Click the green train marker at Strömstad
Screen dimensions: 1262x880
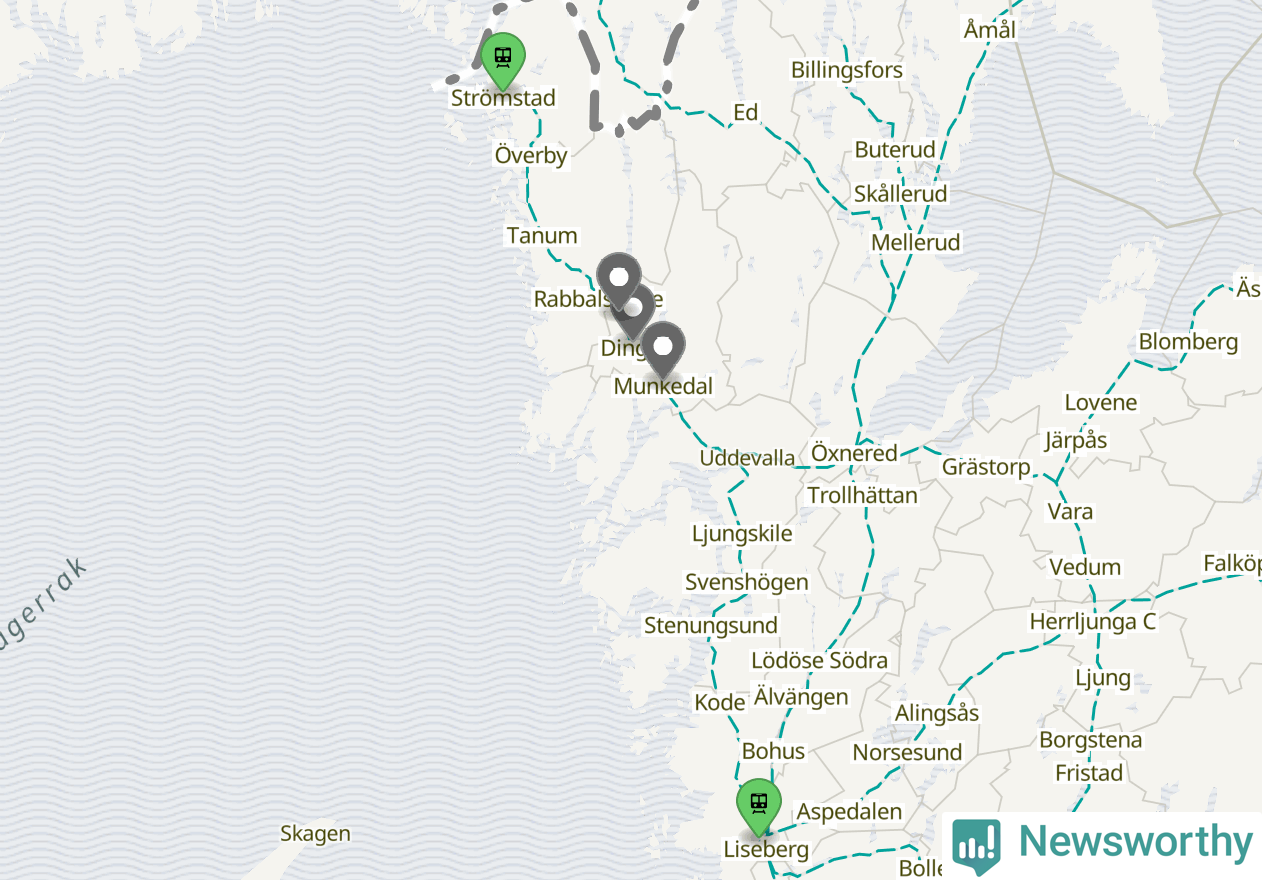[x=503, y=58]
